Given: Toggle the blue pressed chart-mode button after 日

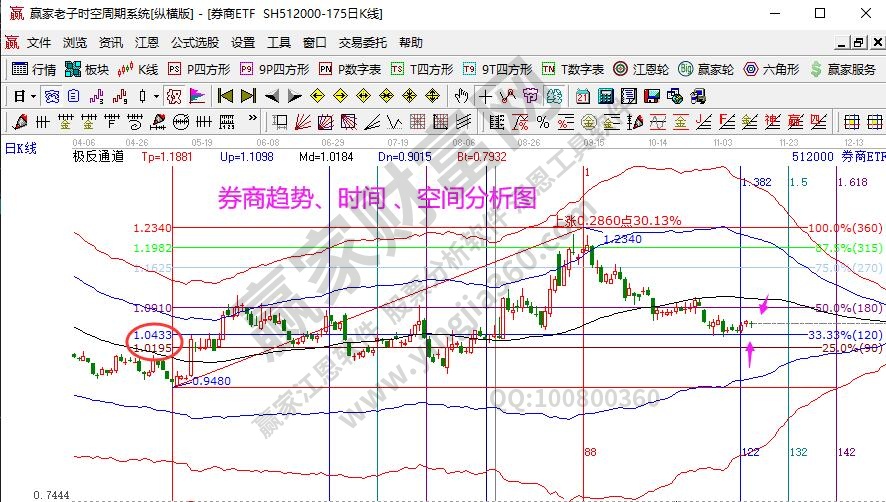Looking at the screenshot, I should (x=51, y=96).
